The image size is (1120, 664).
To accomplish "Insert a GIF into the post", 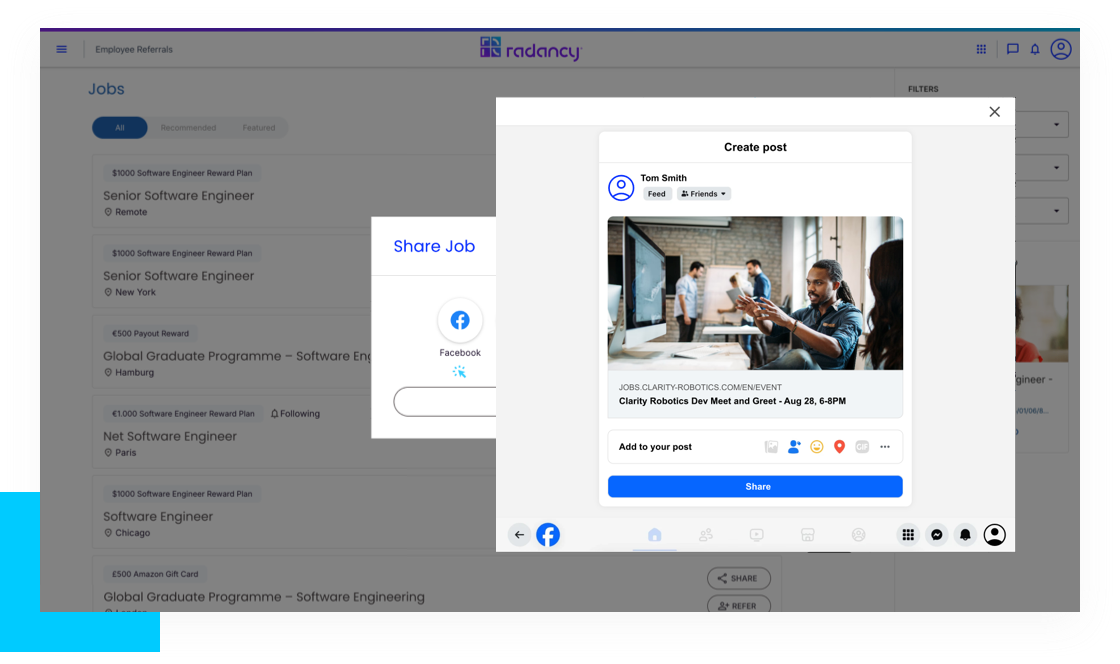I will 862,447.
